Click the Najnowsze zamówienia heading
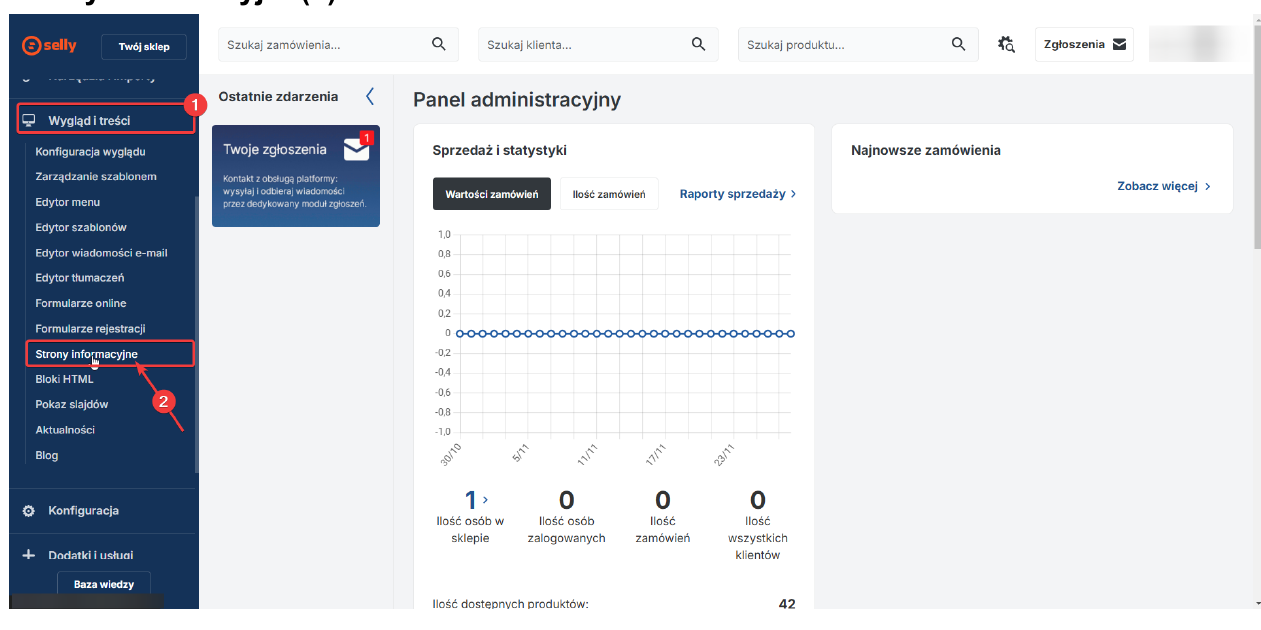 pos(926,150)
